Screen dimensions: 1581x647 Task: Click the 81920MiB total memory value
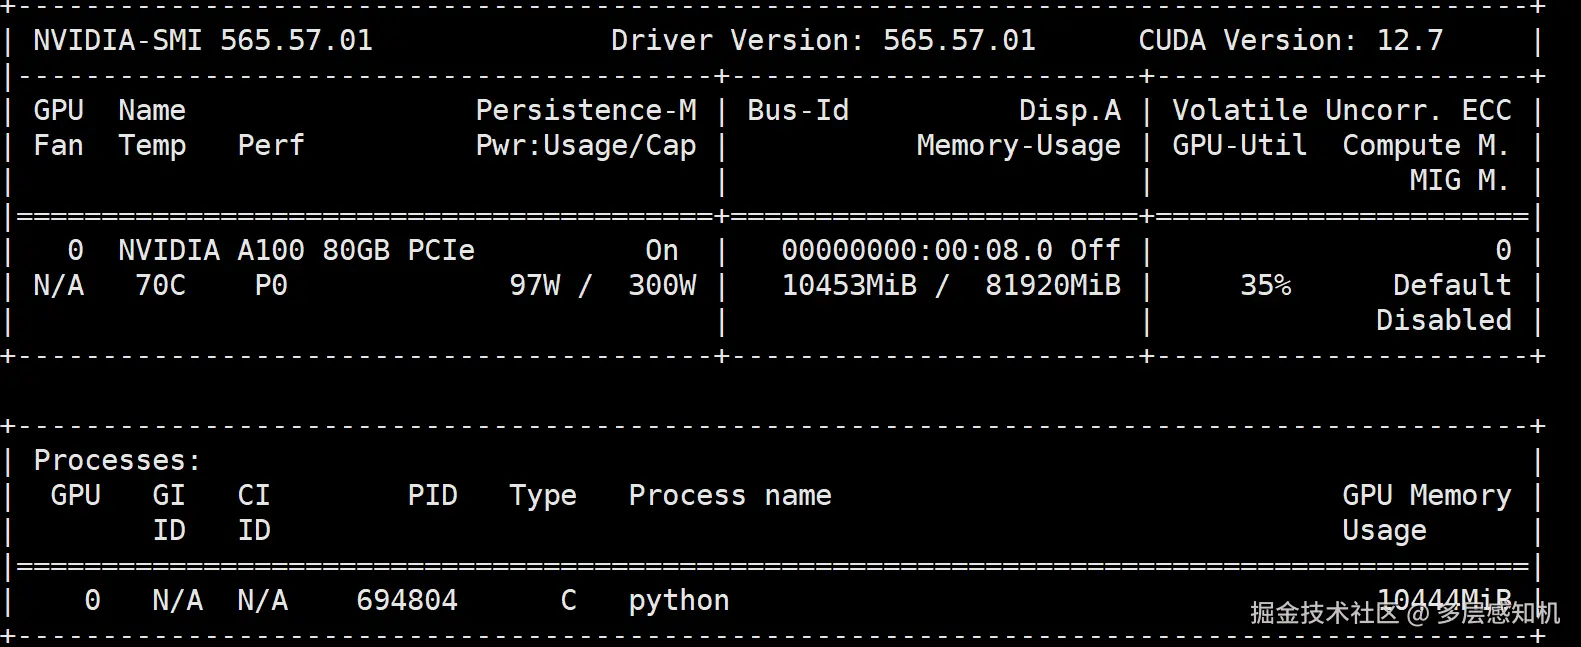pos(1053,286)
